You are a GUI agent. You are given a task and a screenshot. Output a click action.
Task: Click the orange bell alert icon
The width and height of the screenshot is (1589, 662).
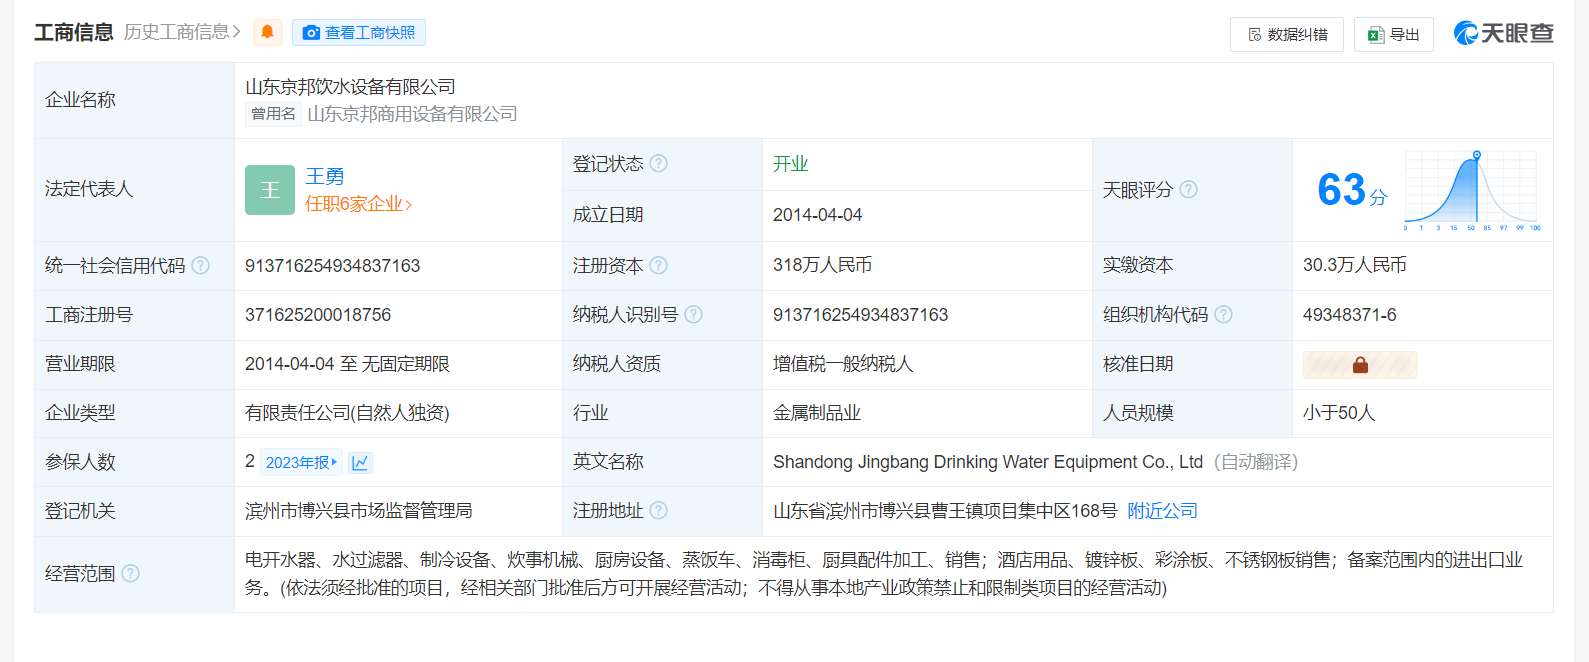[267, 32]
